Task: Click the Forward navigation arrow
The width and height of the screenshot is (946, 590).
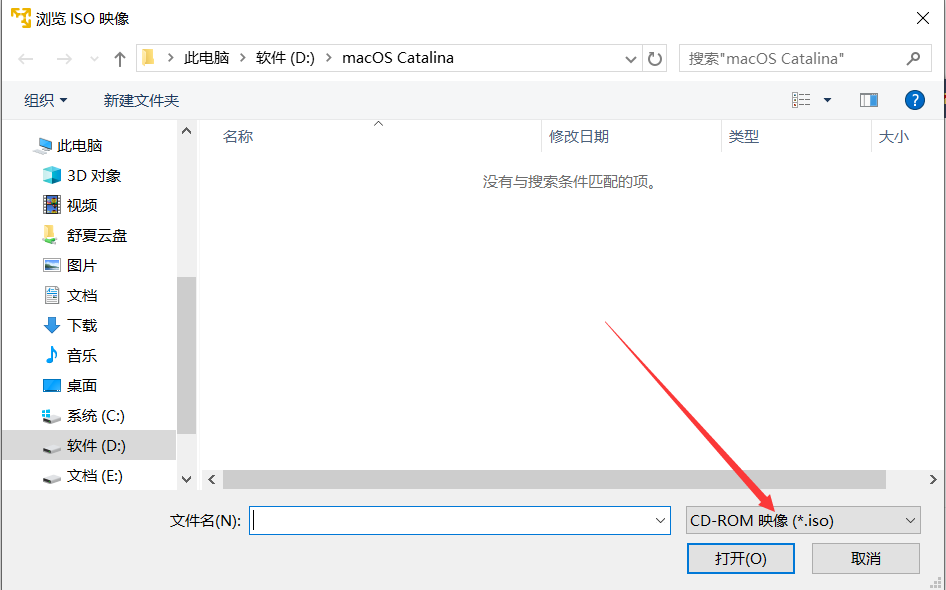Action: coord(64,59)
